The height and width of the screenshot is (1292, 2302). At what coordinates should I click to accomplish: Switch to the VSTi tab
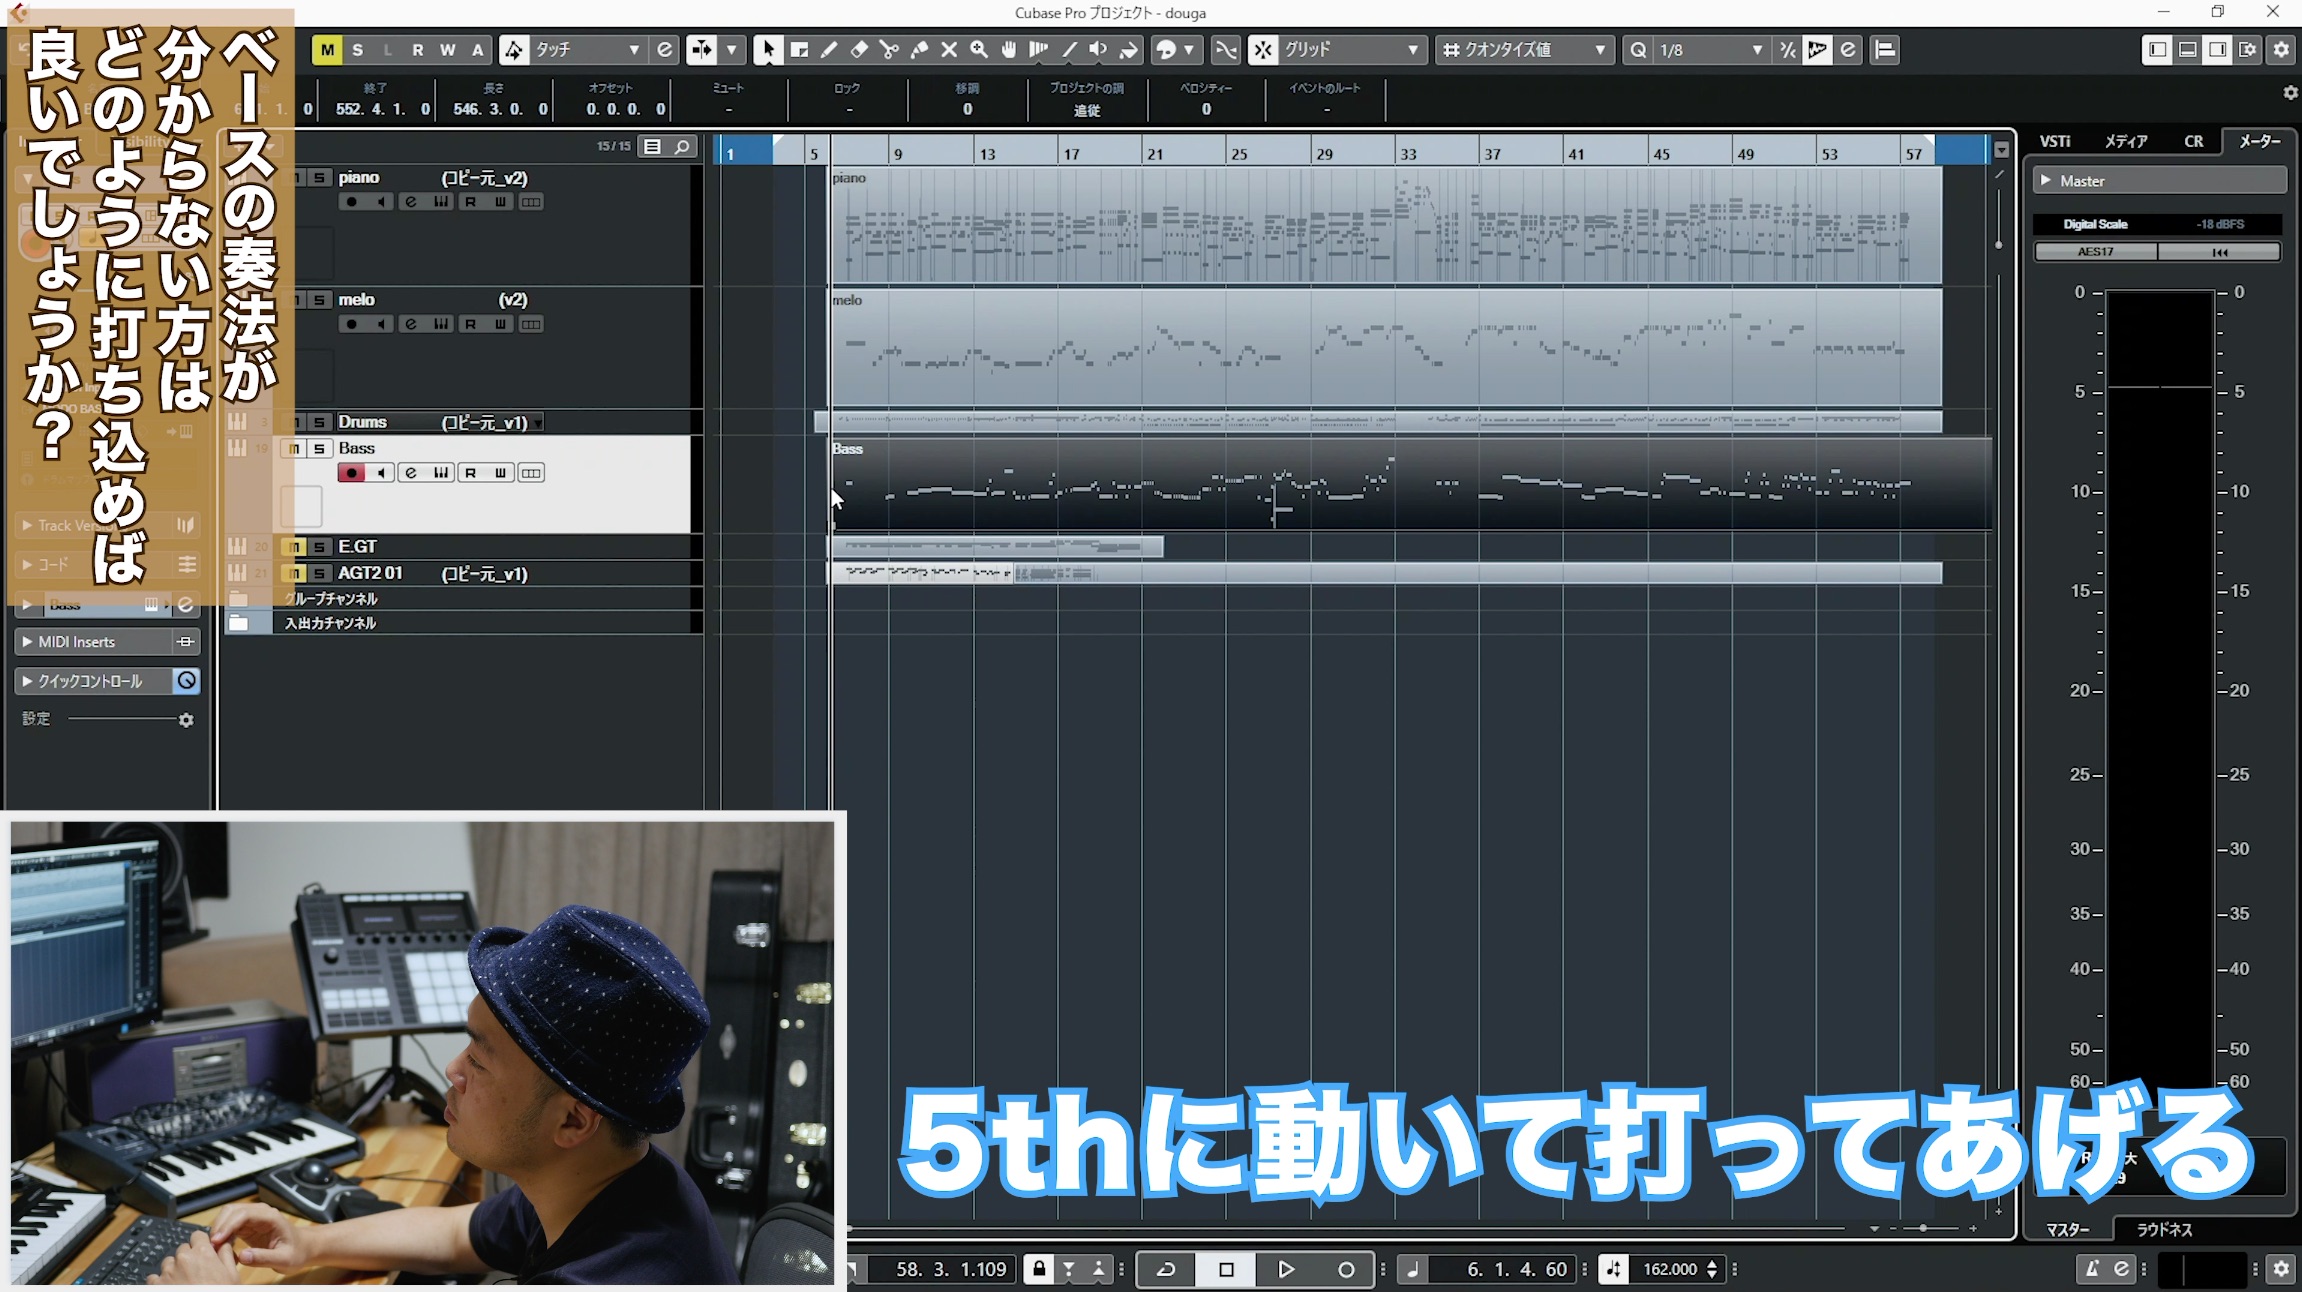(2055, 142)
